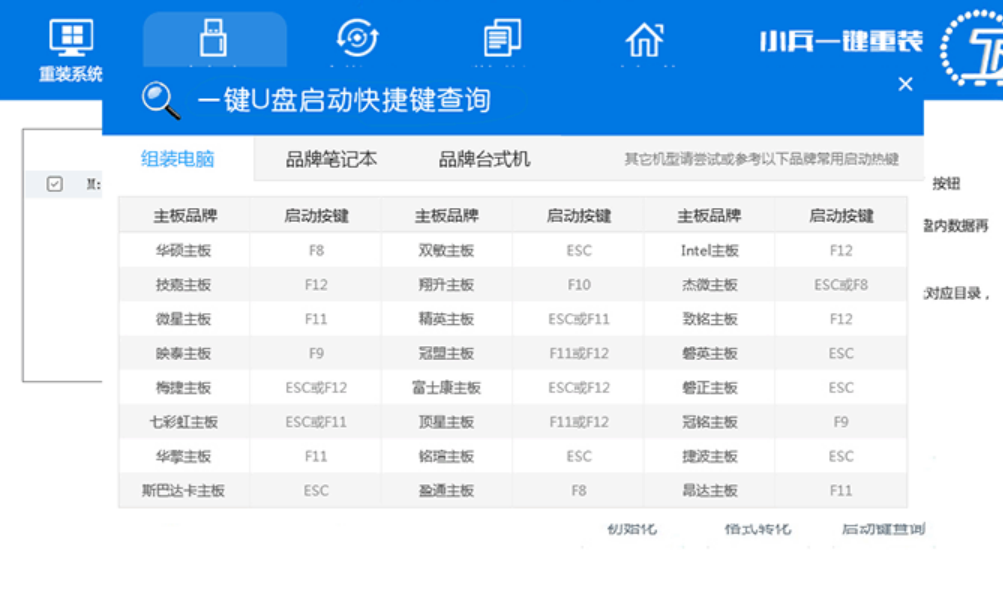Switch to the 组装电脑 tab
The image size is (1003, 594).
point(178,159)
